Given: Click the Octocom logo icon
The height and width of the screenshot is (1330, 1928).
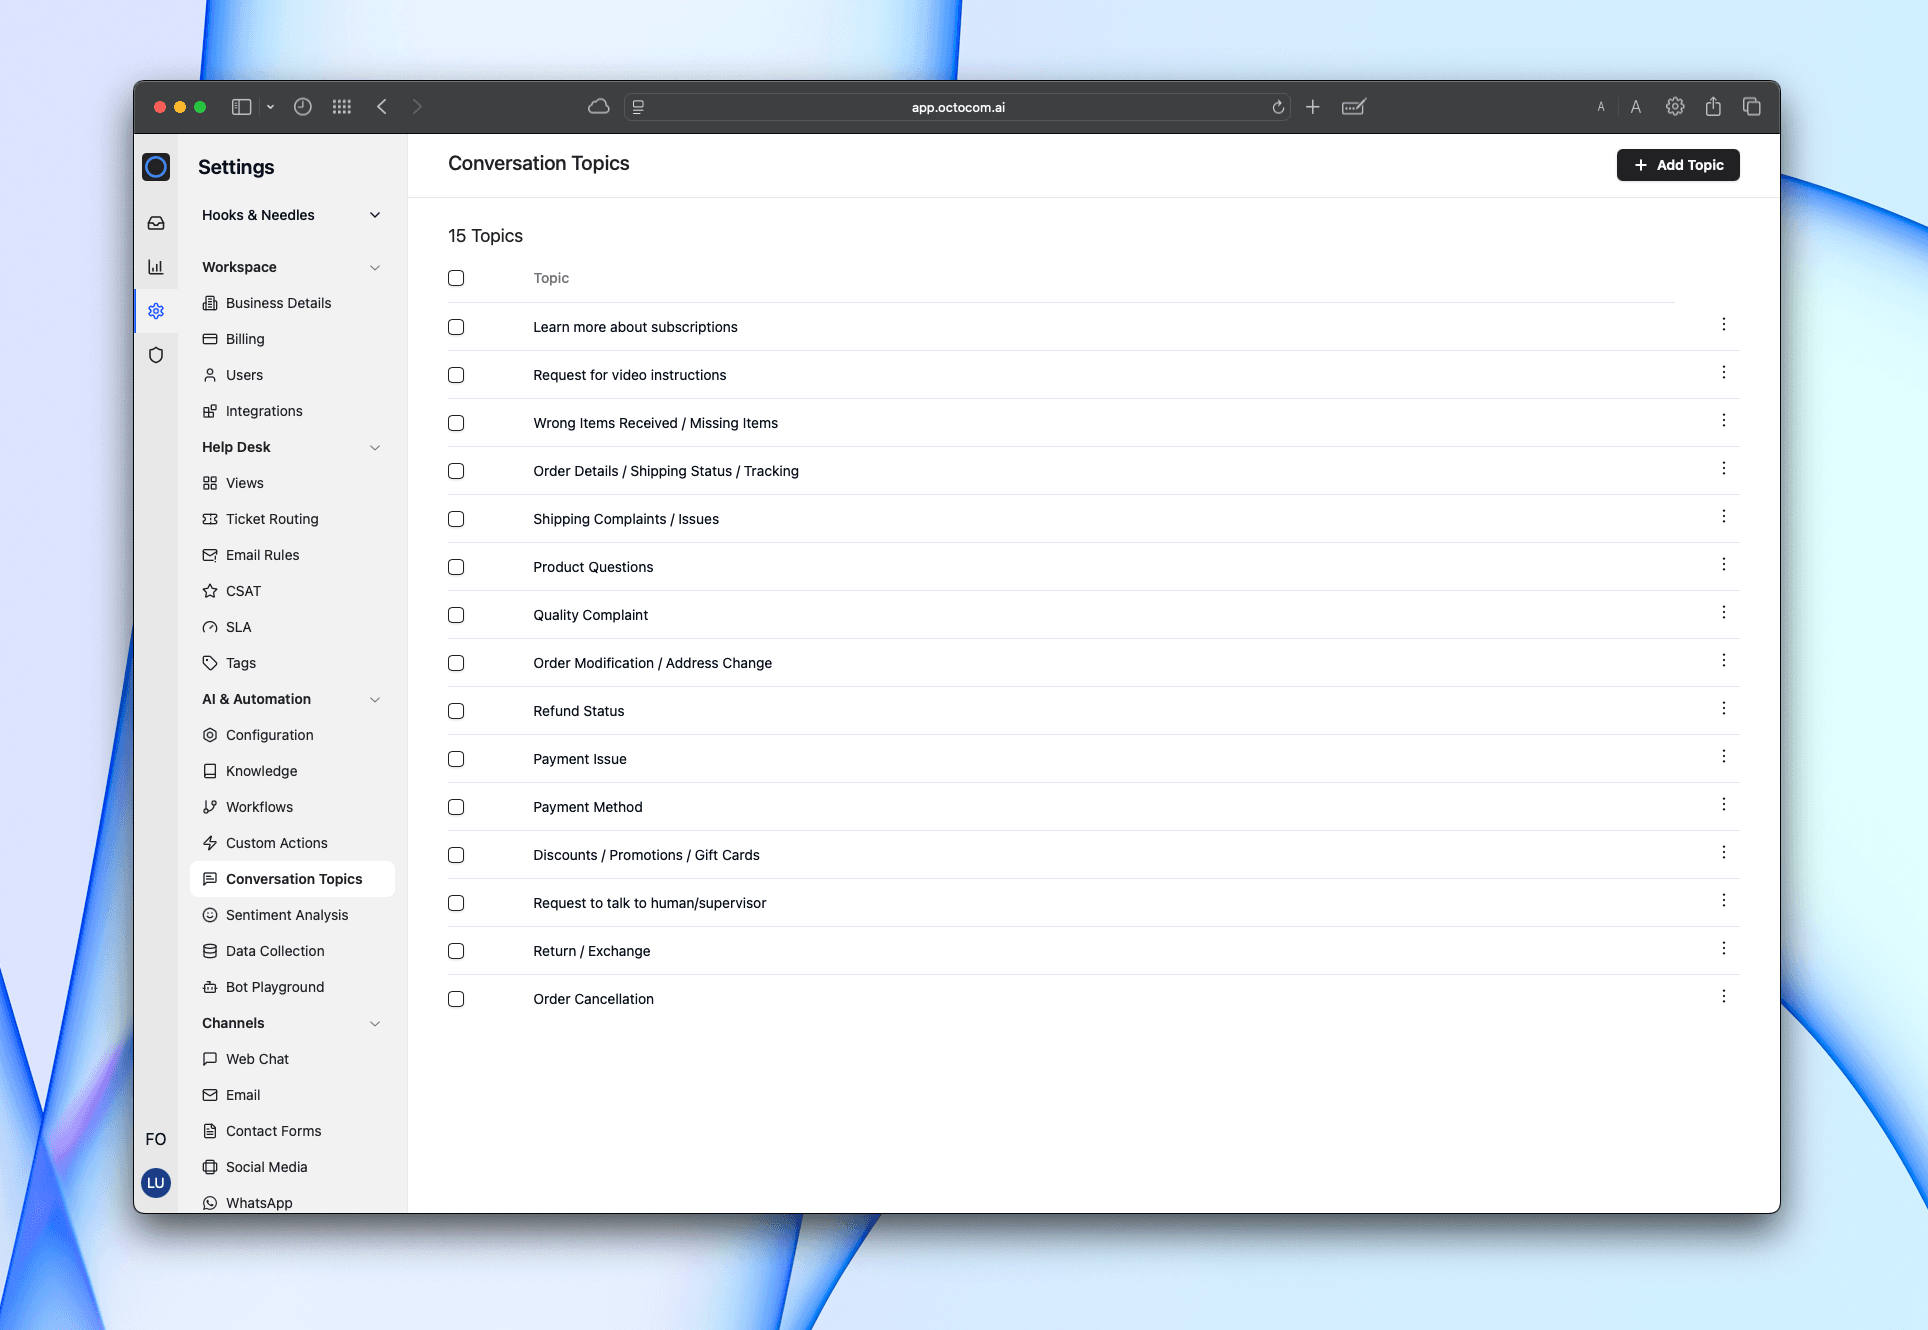Looking at the screenshot, I should click(156, 167).
